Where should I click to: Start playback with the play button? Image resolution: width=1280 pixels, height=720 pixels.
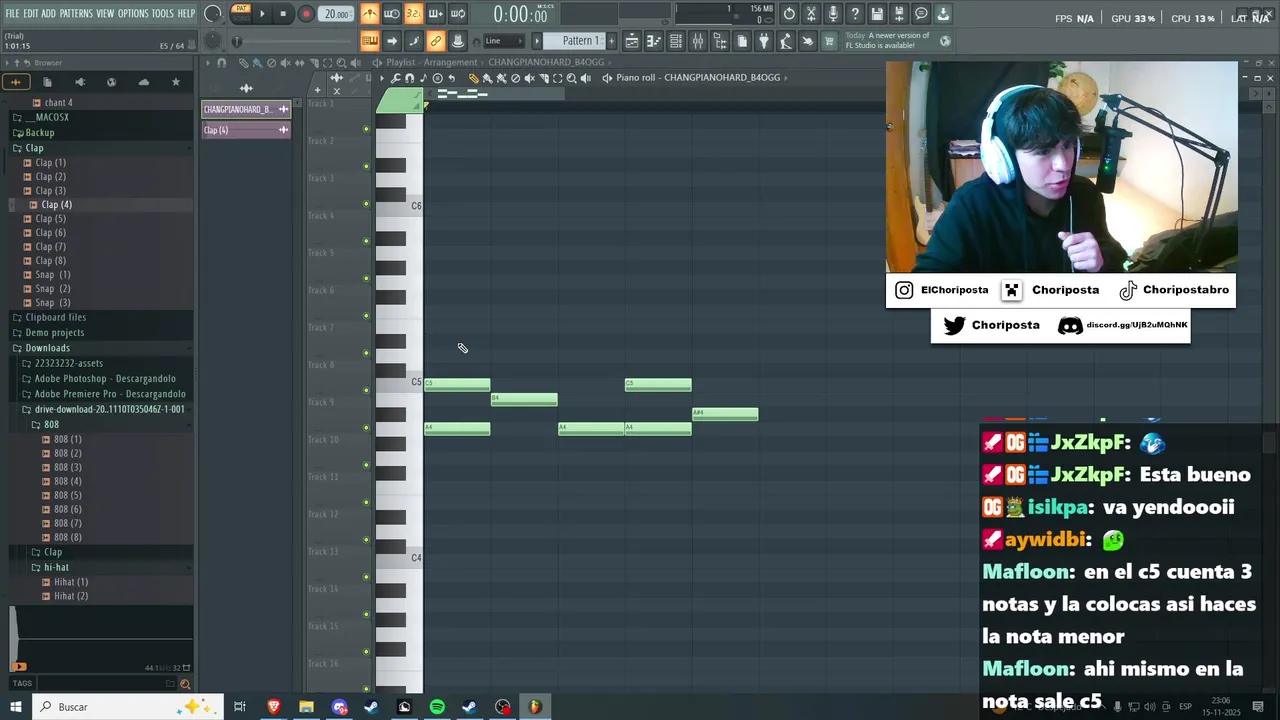pyautogui.click(x=262, y=14)
